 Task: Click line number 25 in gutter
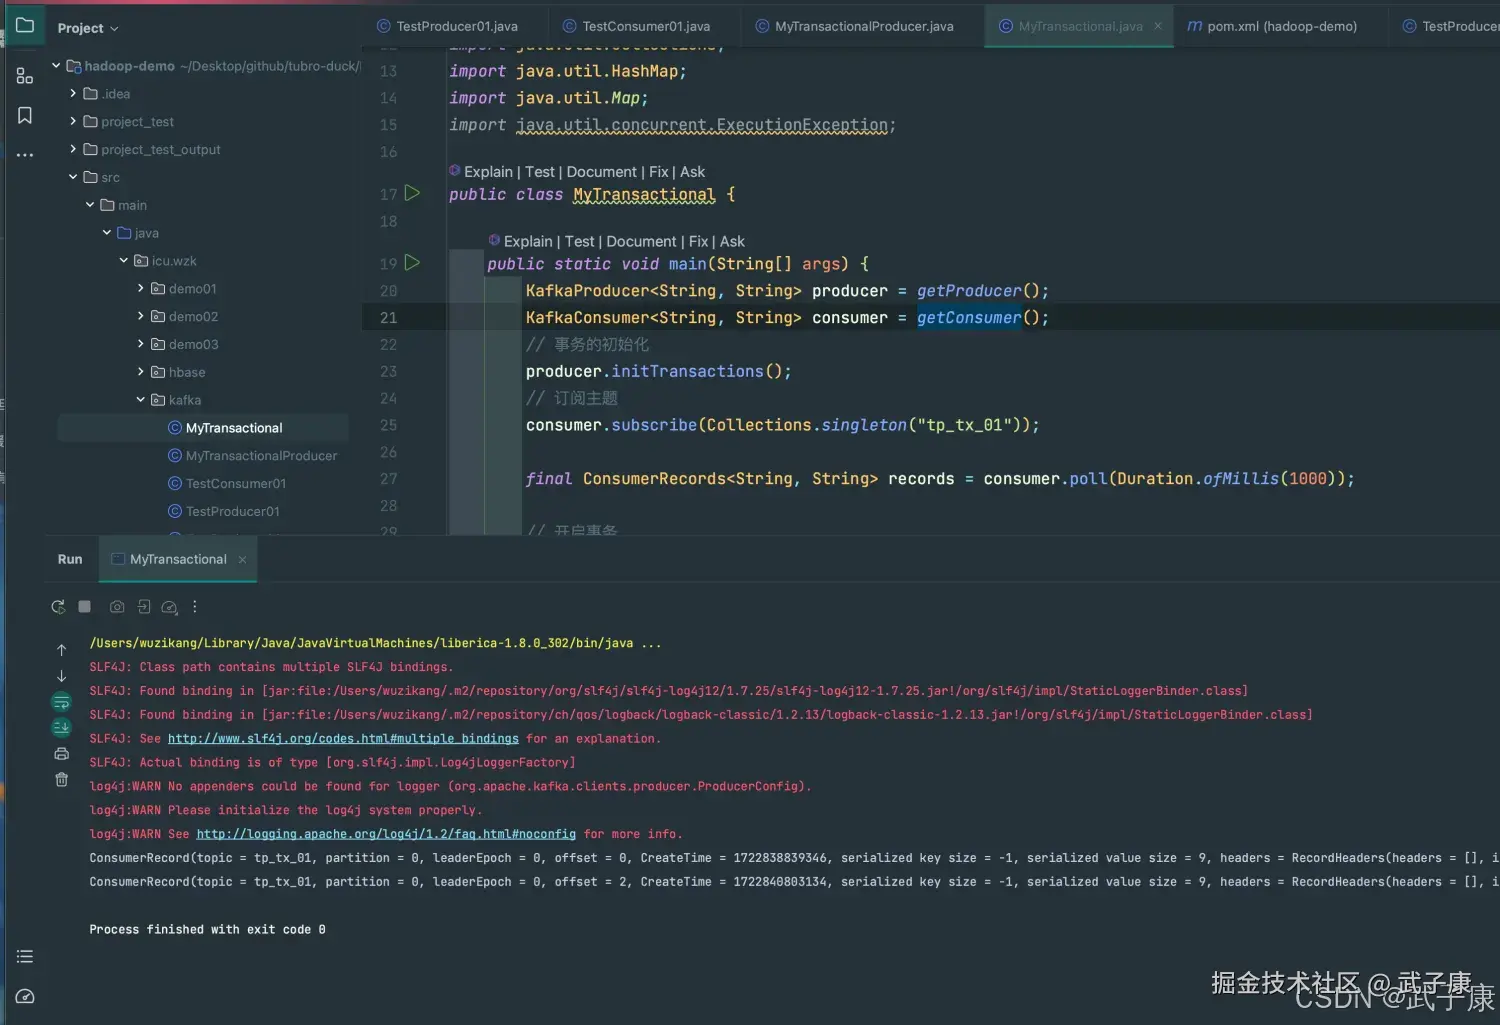tap(389, 425)
